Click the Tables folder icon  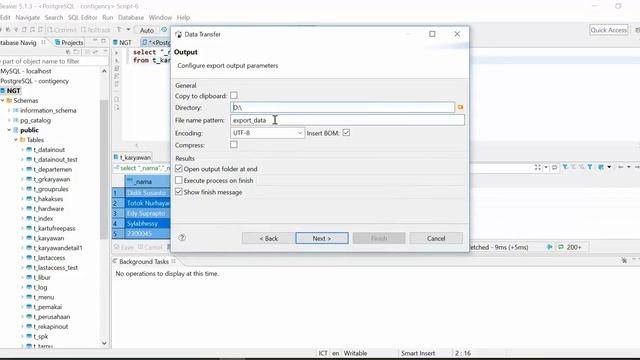click(x=22, y=140)
